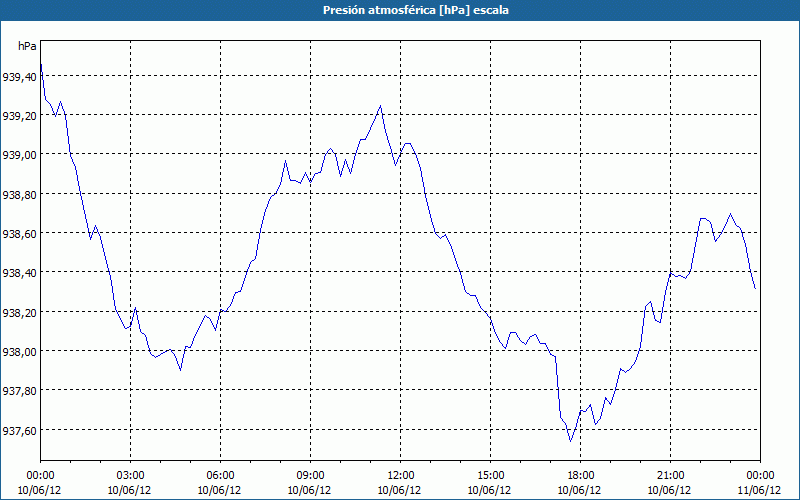The height and width of the screenshot is (500, 800).
Task: Select the 937,60 axis value
Action: coord(19,431)
